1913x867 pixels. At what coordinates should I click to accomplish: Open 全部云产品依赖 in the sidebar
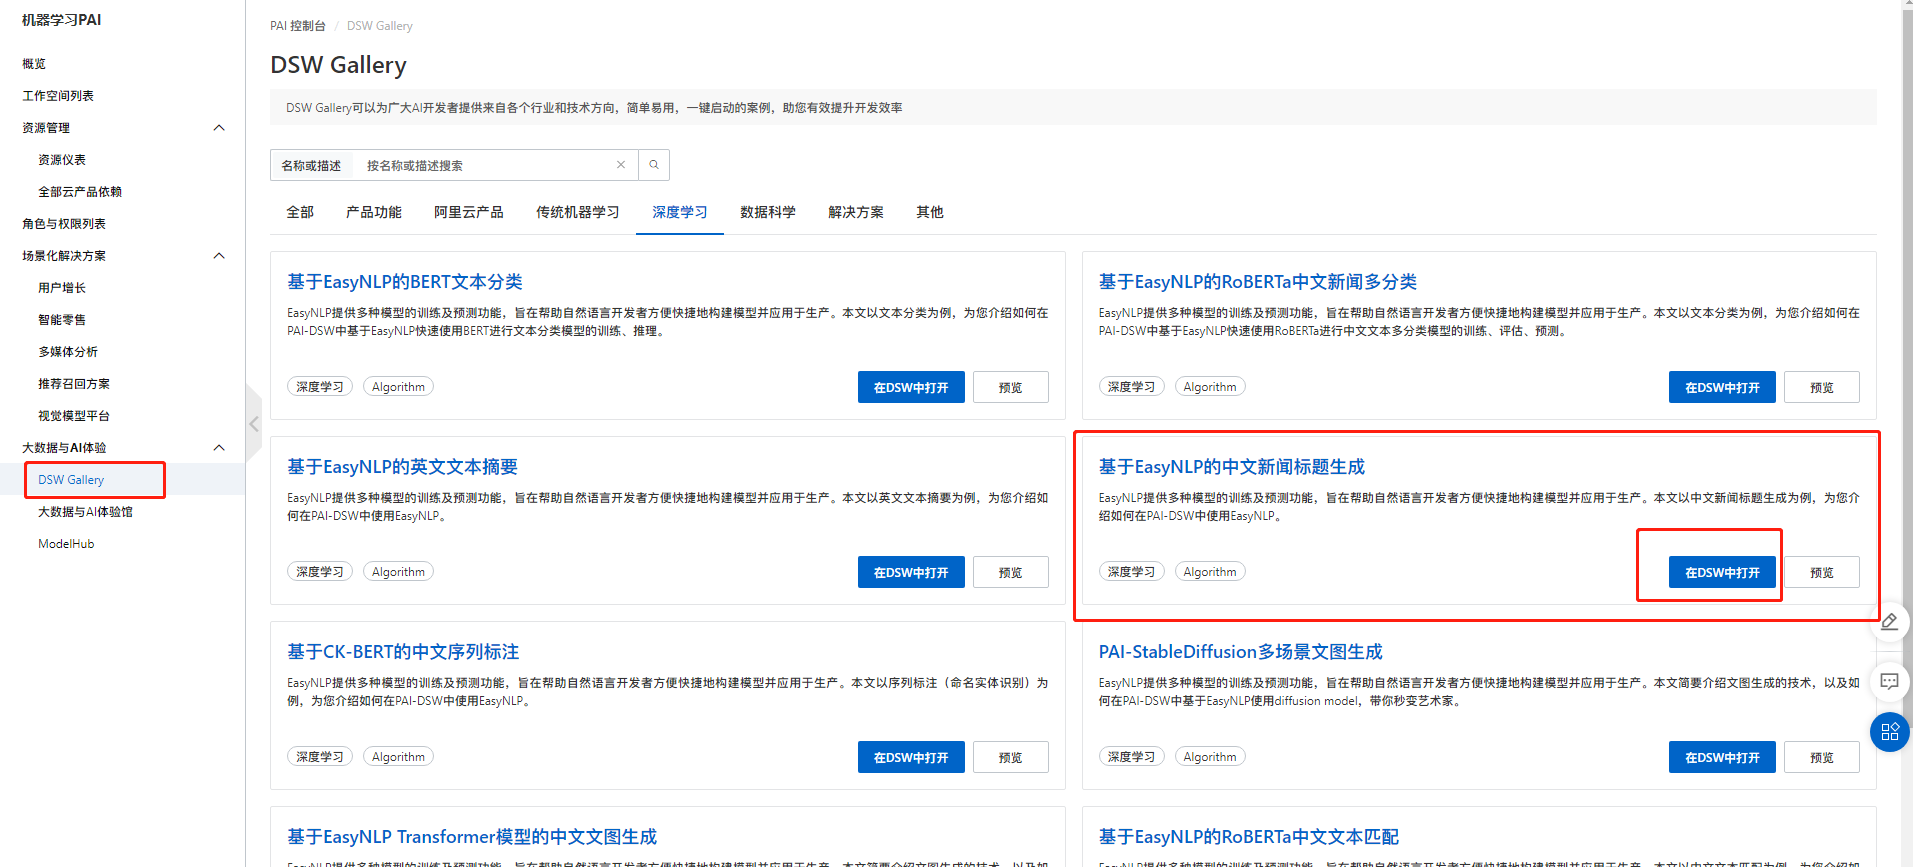pos(80,192)
